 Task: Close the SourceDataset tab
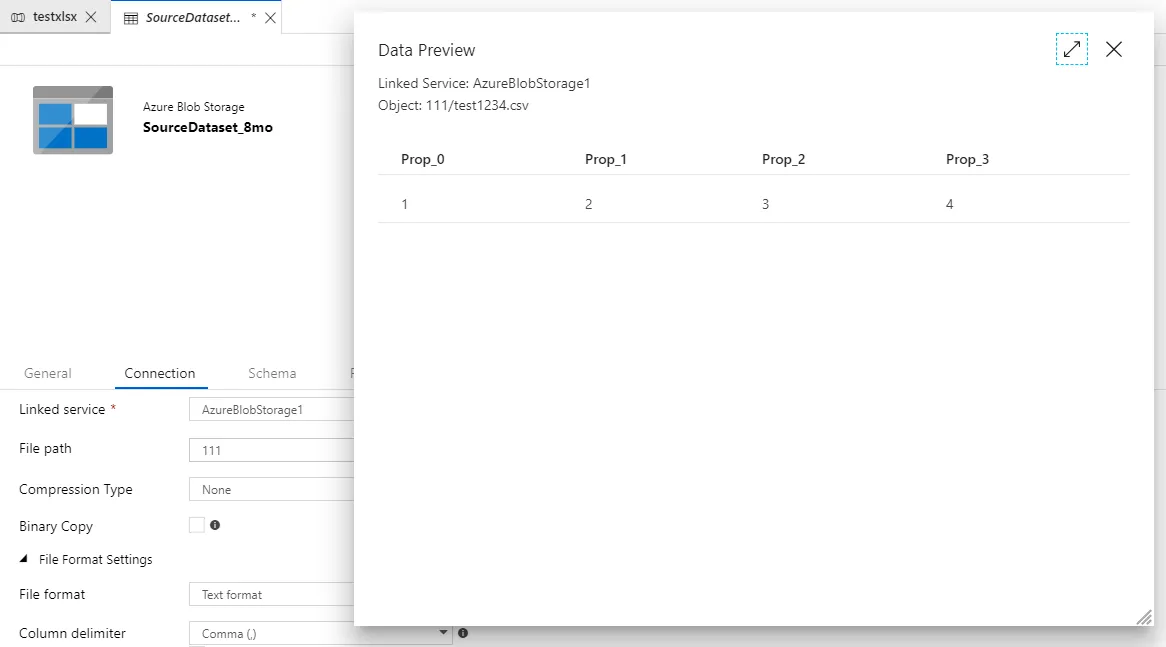(270, 18)
